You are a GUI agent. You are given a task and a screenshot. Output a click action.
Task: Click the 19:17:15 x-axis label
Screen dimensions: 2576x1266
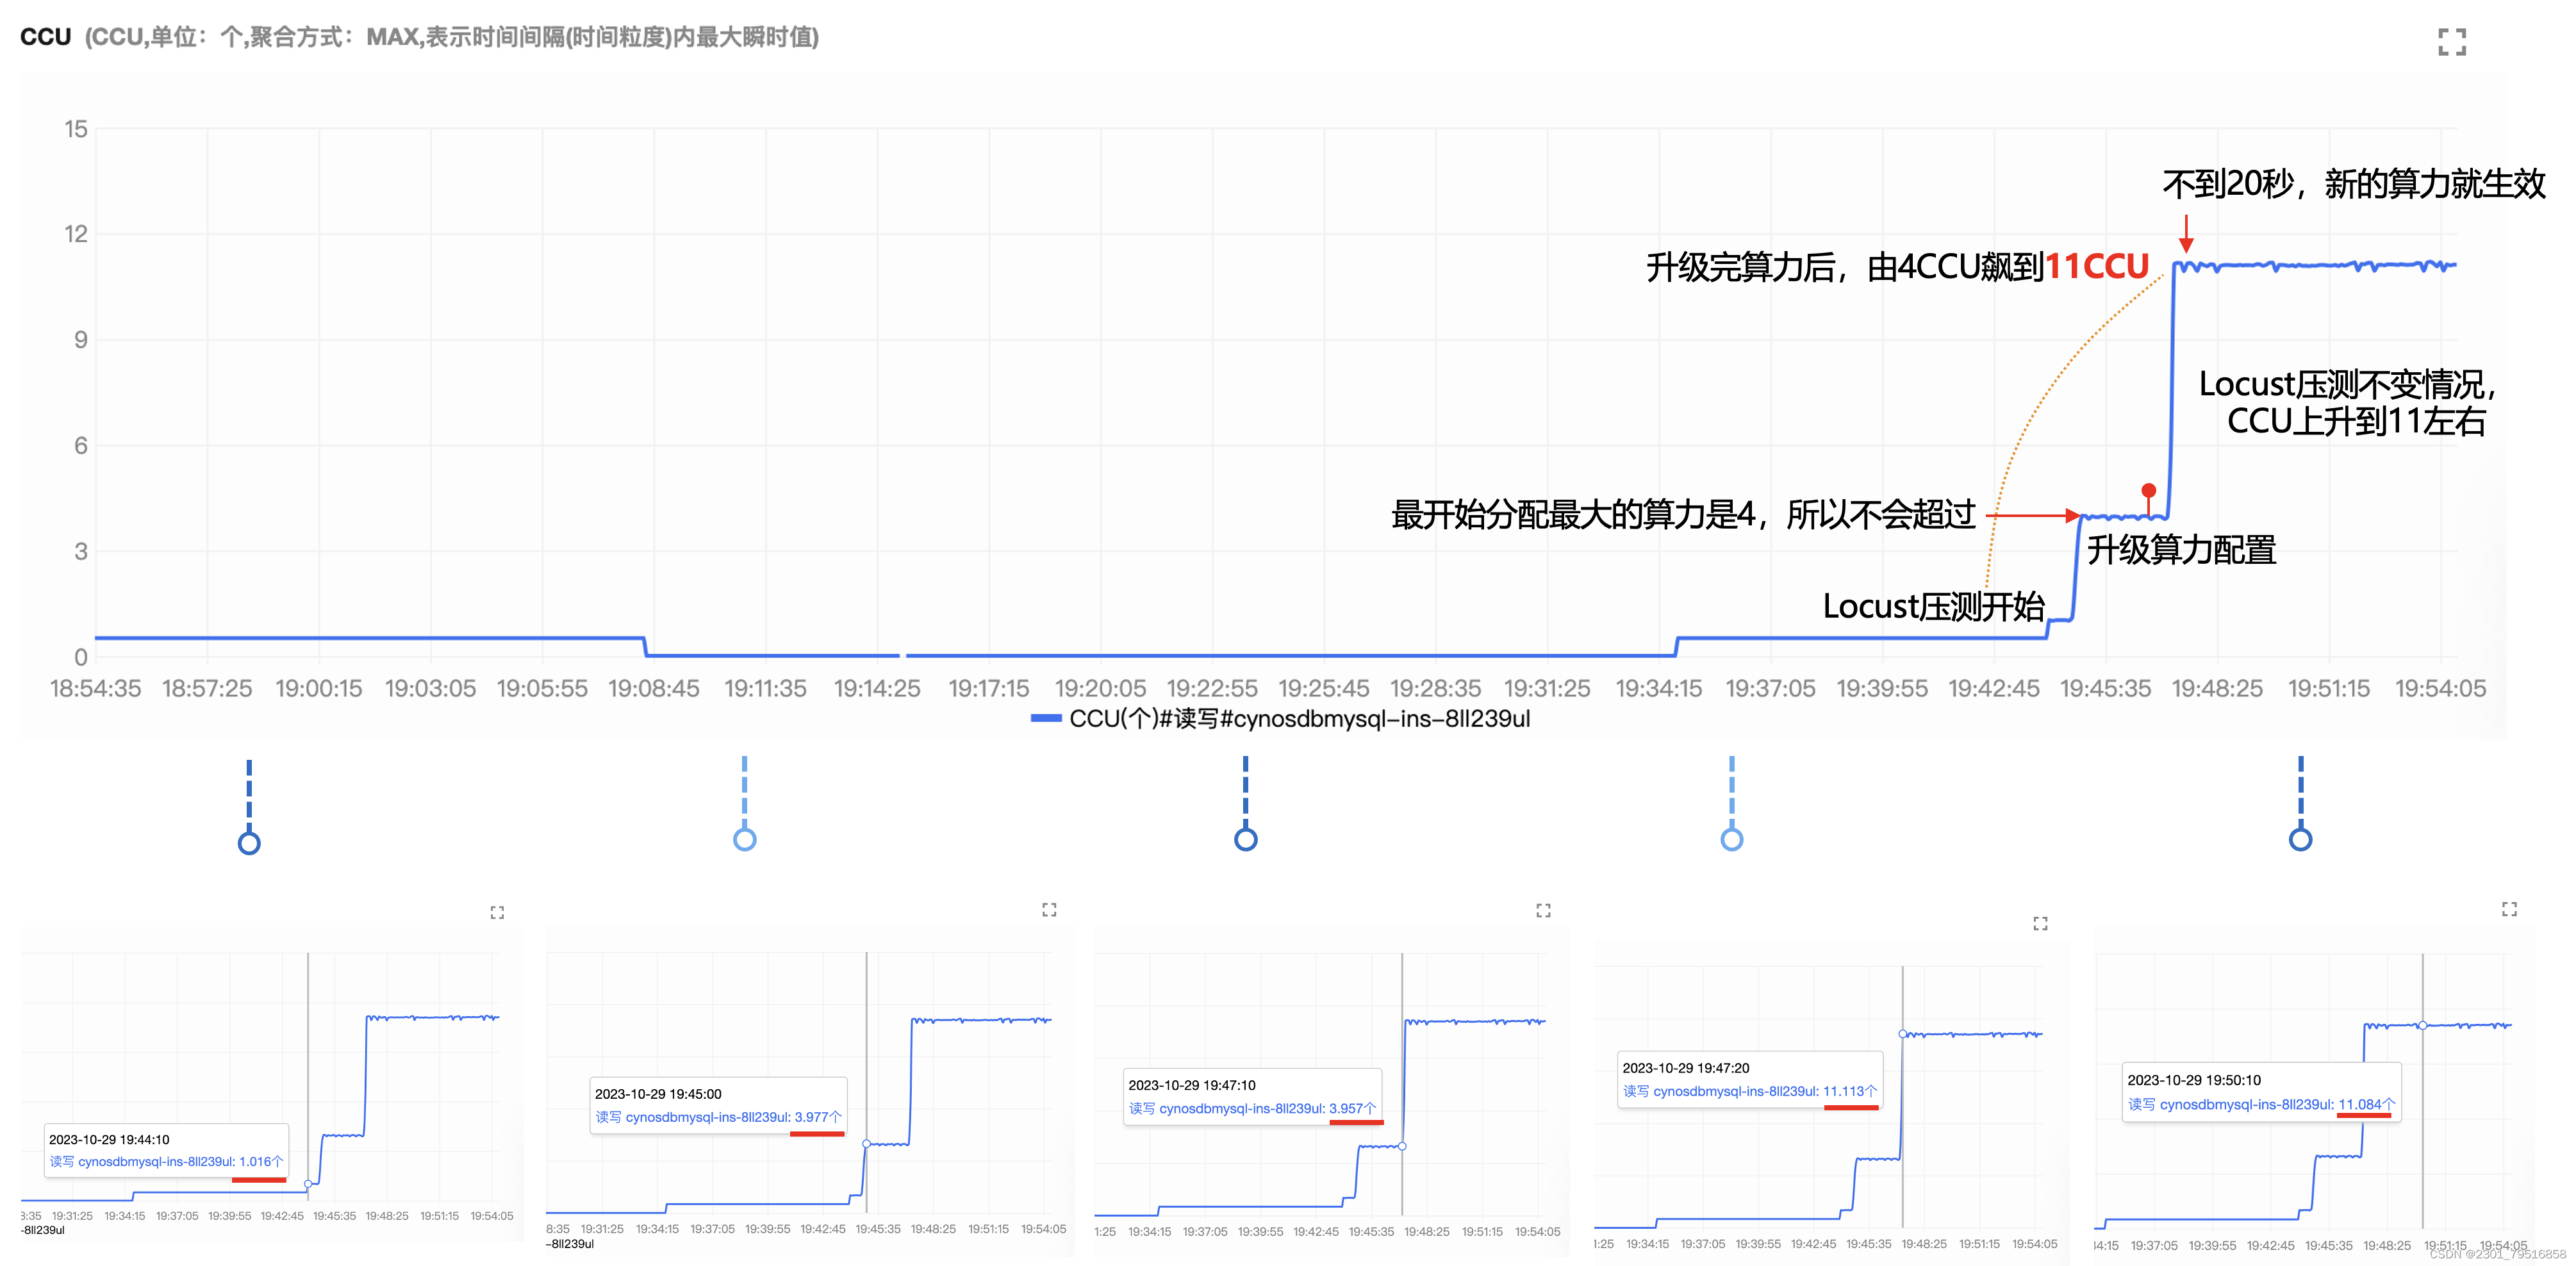pyautogui.click(x=989, y=688)
